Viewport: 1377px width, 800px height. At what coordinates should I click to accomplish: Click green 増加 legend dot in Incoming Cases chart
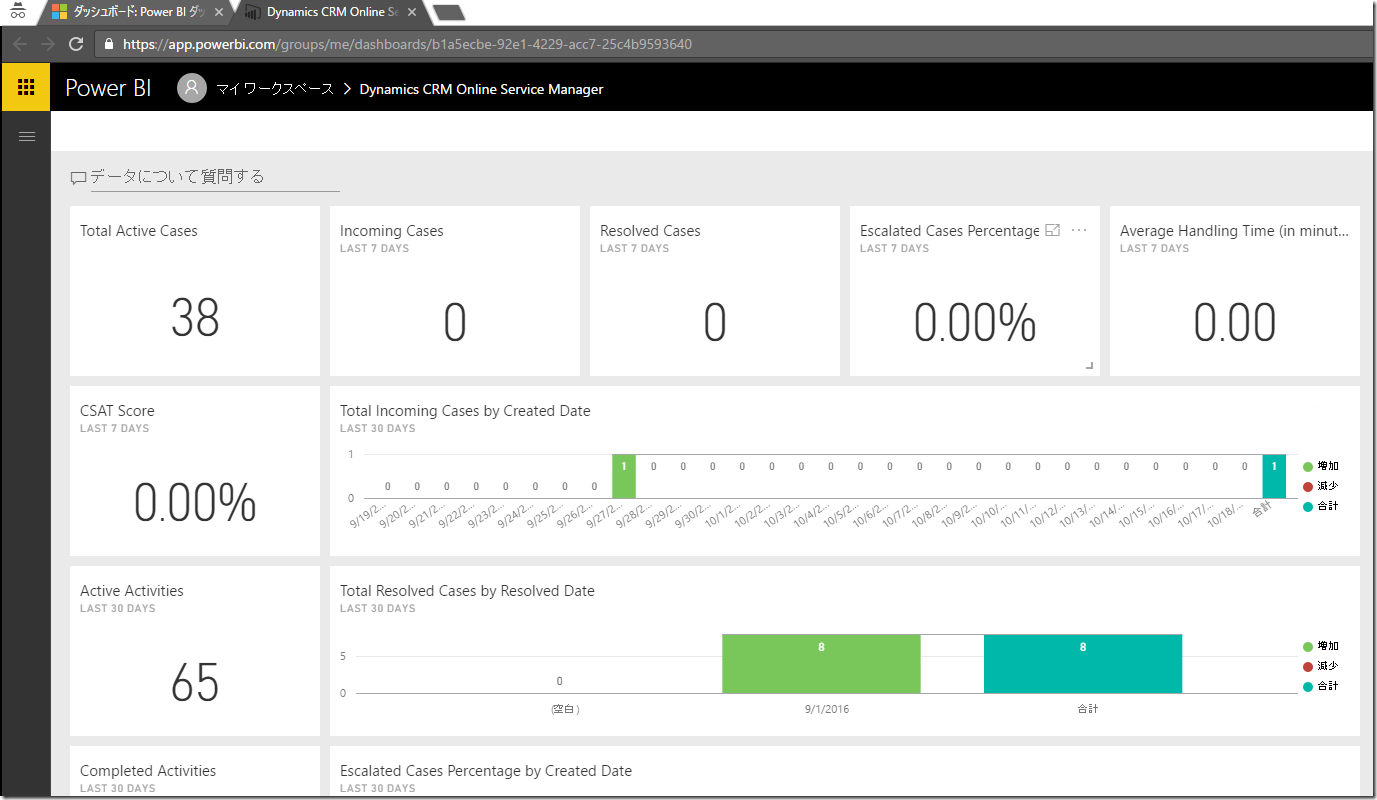(x=1308, y=466)
